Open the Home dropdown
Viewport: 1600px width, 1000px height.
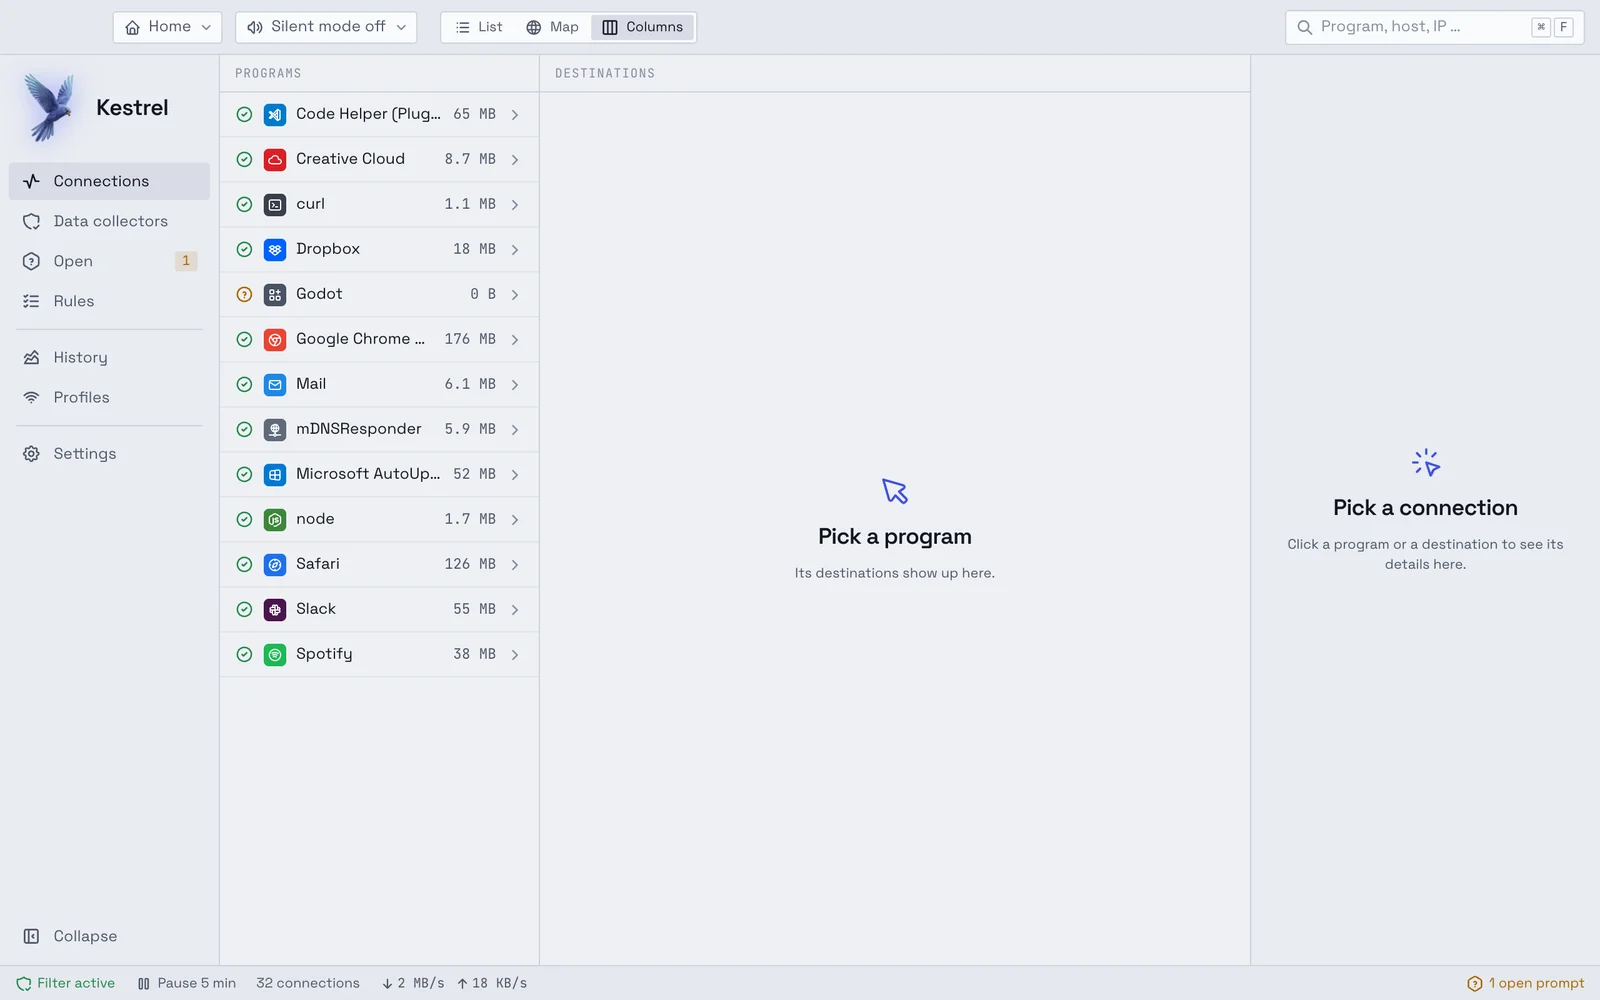coord(168,27)
